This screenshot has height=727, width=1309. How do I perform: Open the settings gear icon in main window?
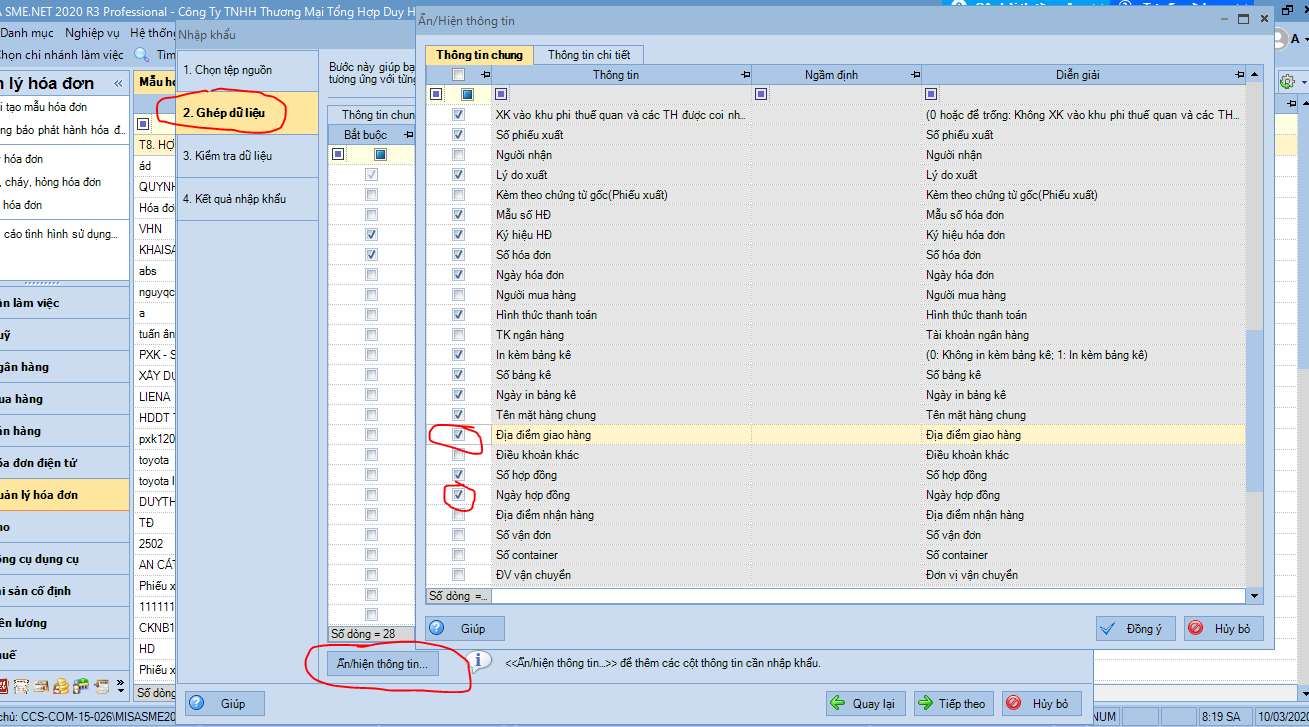1287,81
